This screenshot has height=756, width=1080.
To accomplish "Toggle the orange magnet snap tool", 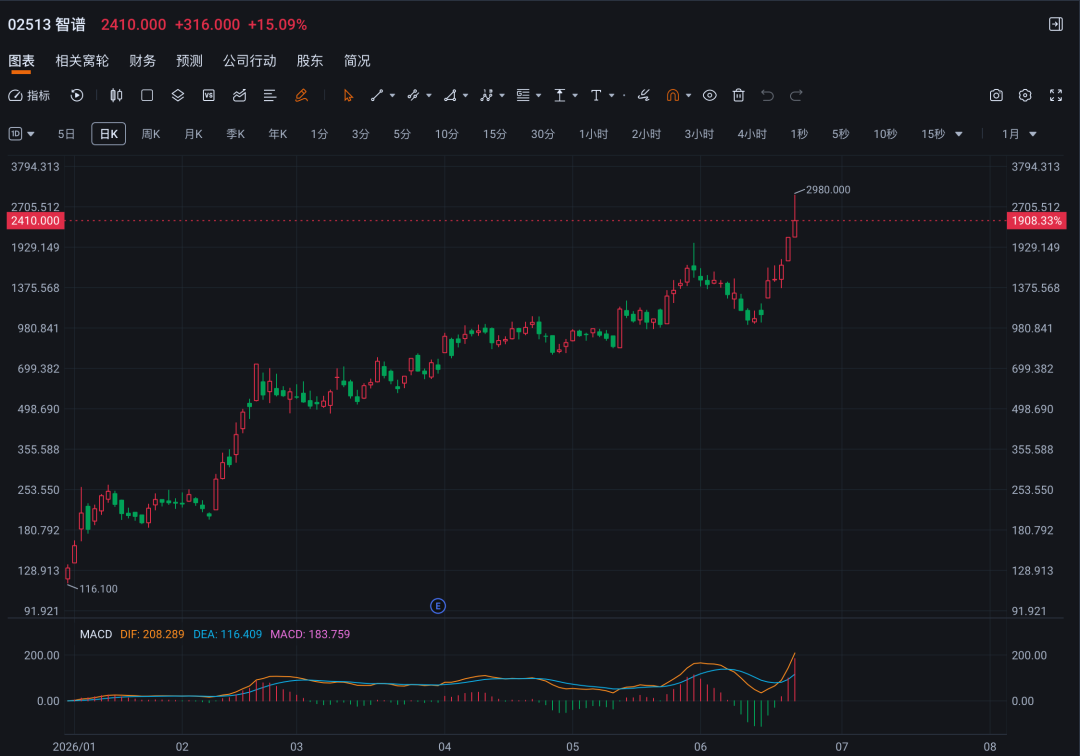I will 673,96.
